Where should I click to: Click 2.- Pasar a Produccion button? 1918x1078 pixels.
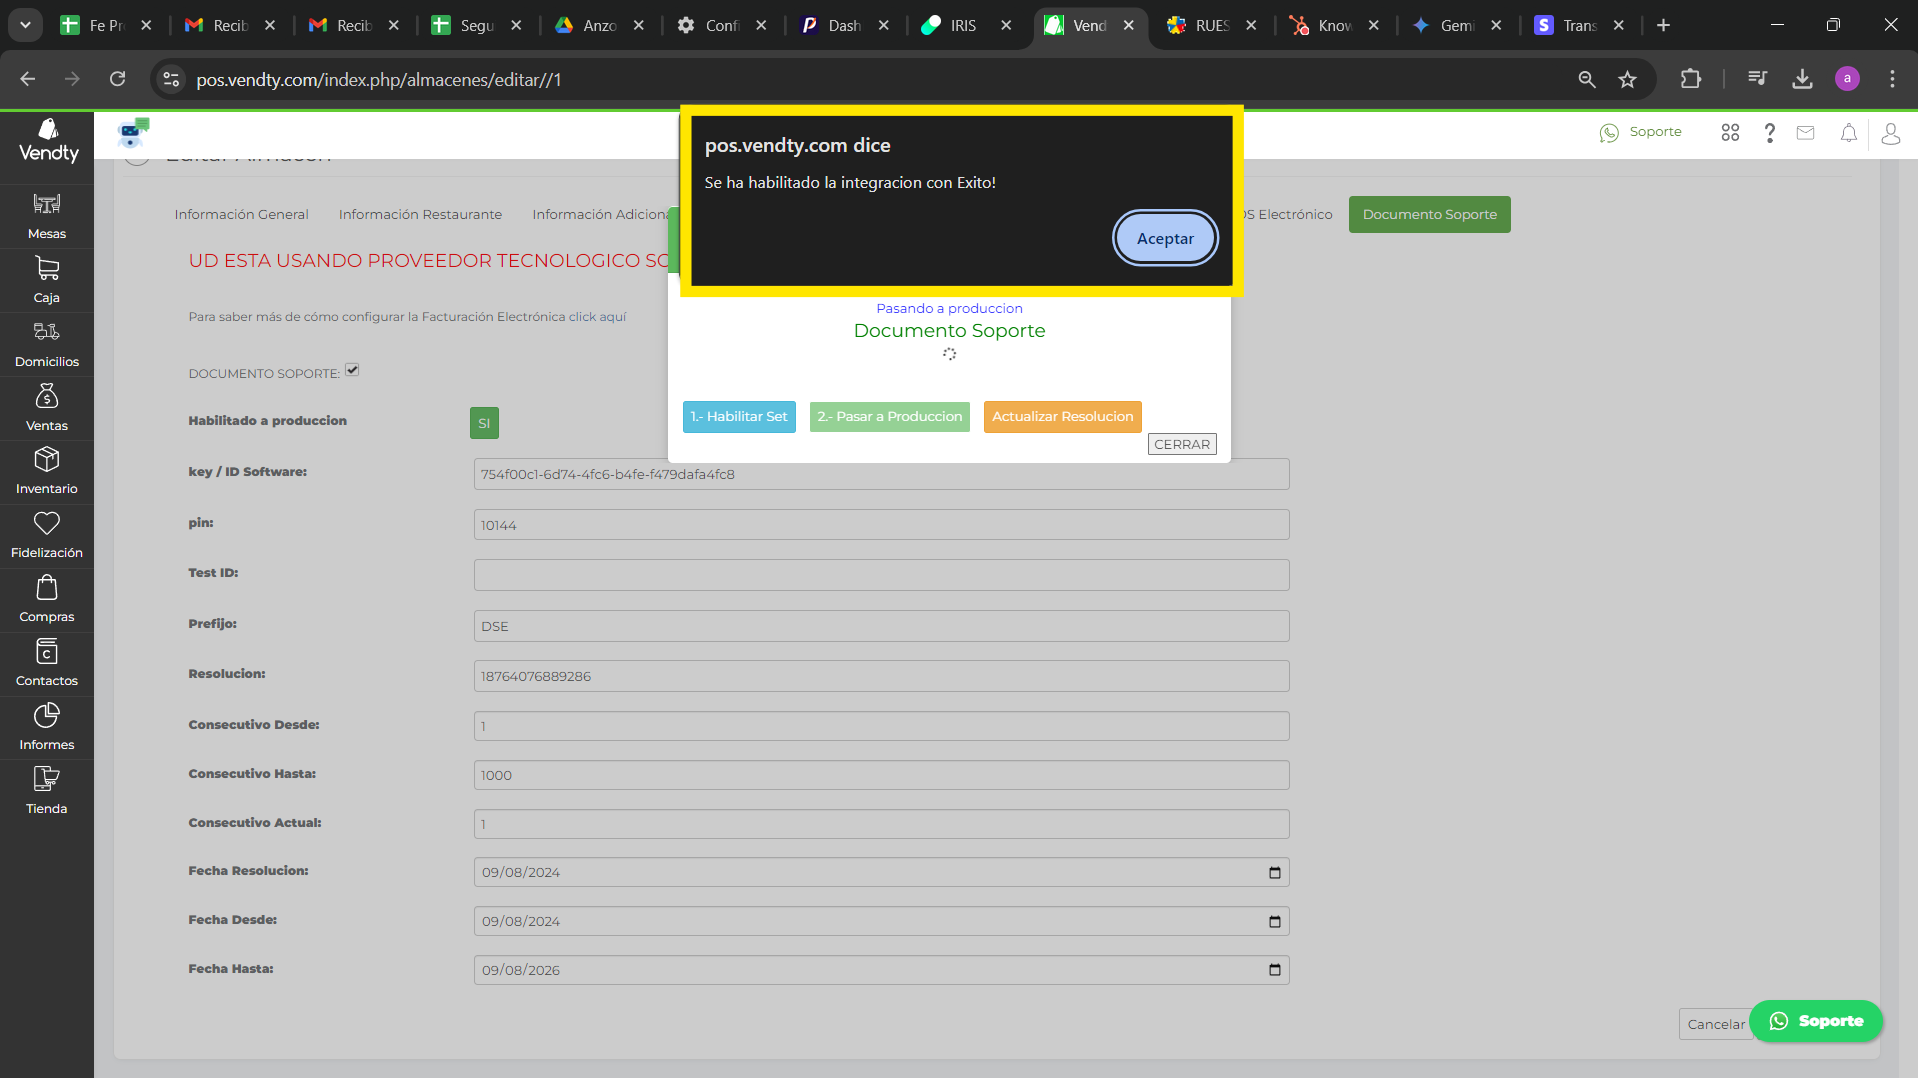[889, 417]
